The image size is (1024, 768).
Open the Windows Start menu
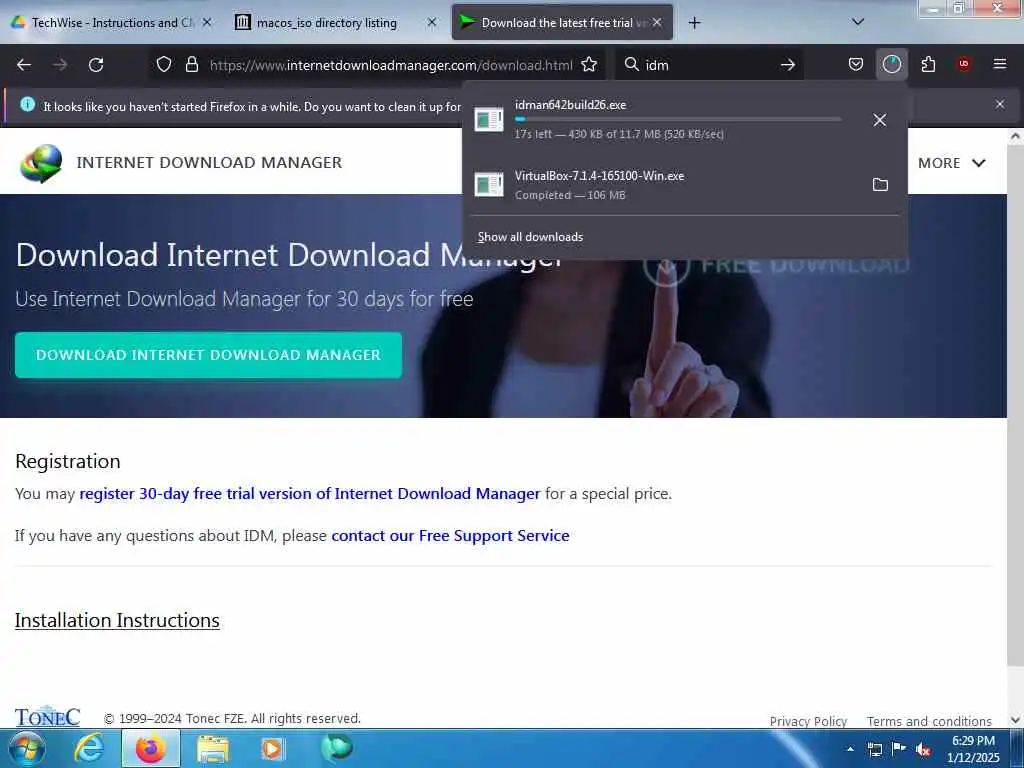[x=26, y=749]
